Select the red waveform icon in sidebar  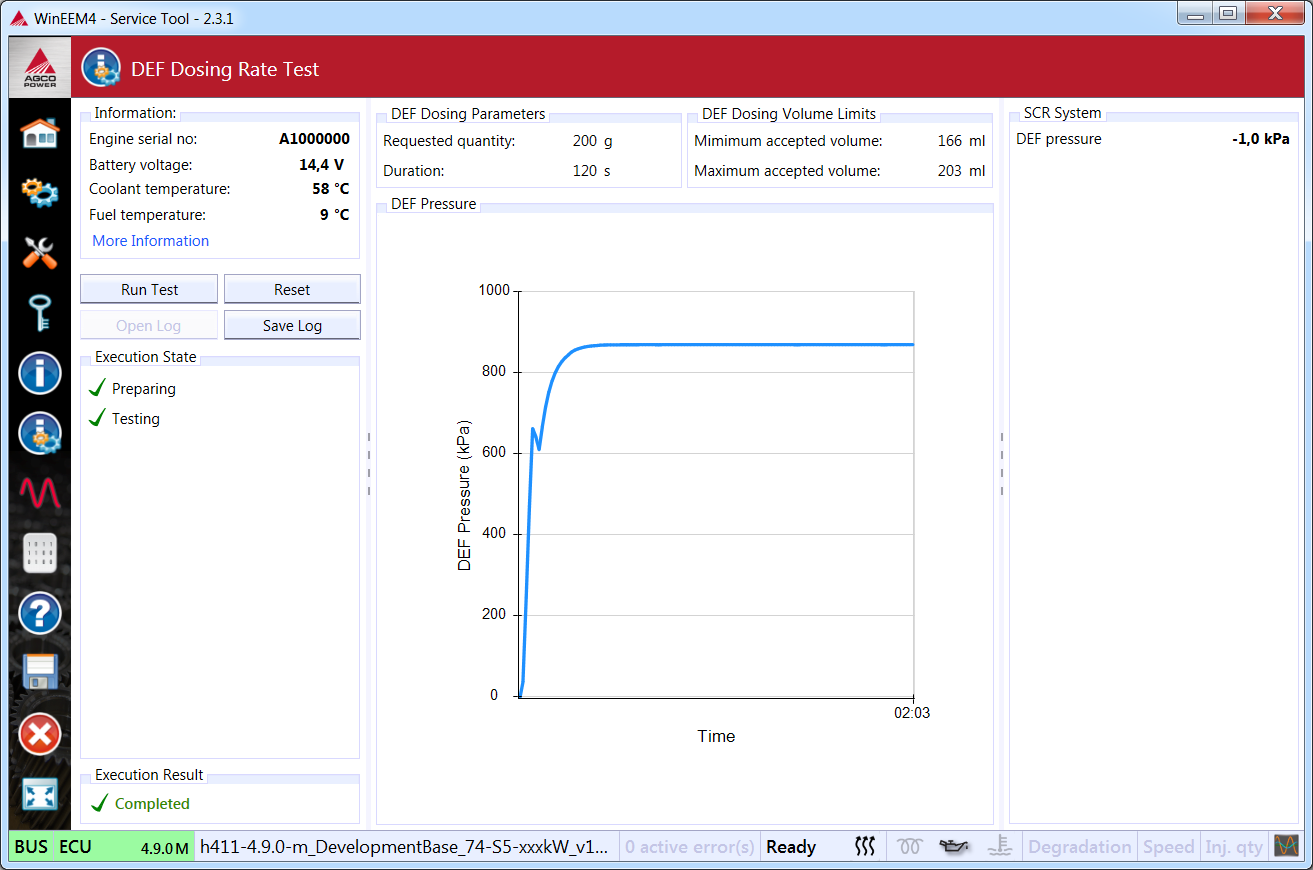point(40,492)
